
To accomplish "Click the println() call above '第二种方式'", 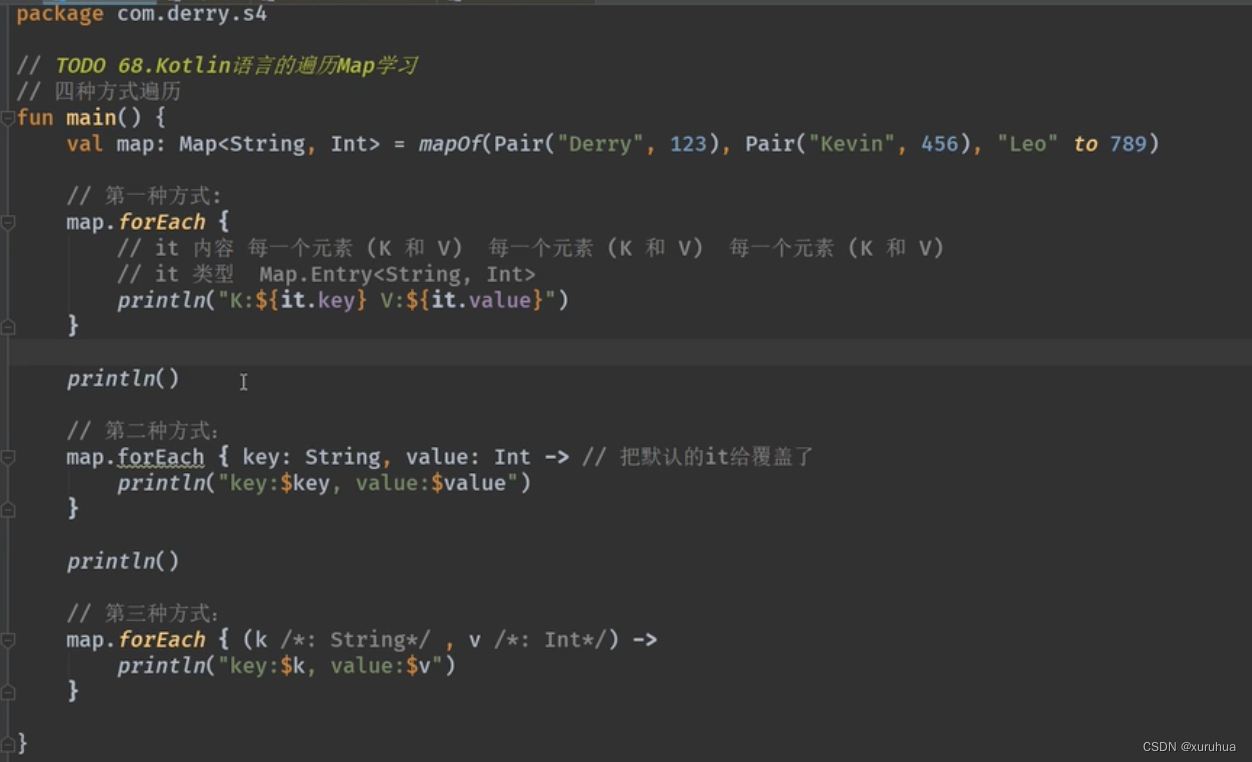I will [123, 379].
